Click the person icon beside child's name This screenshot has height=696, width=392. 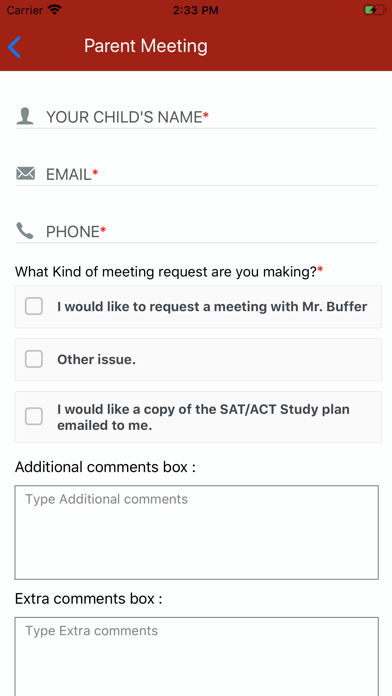(x=25, y=116)
